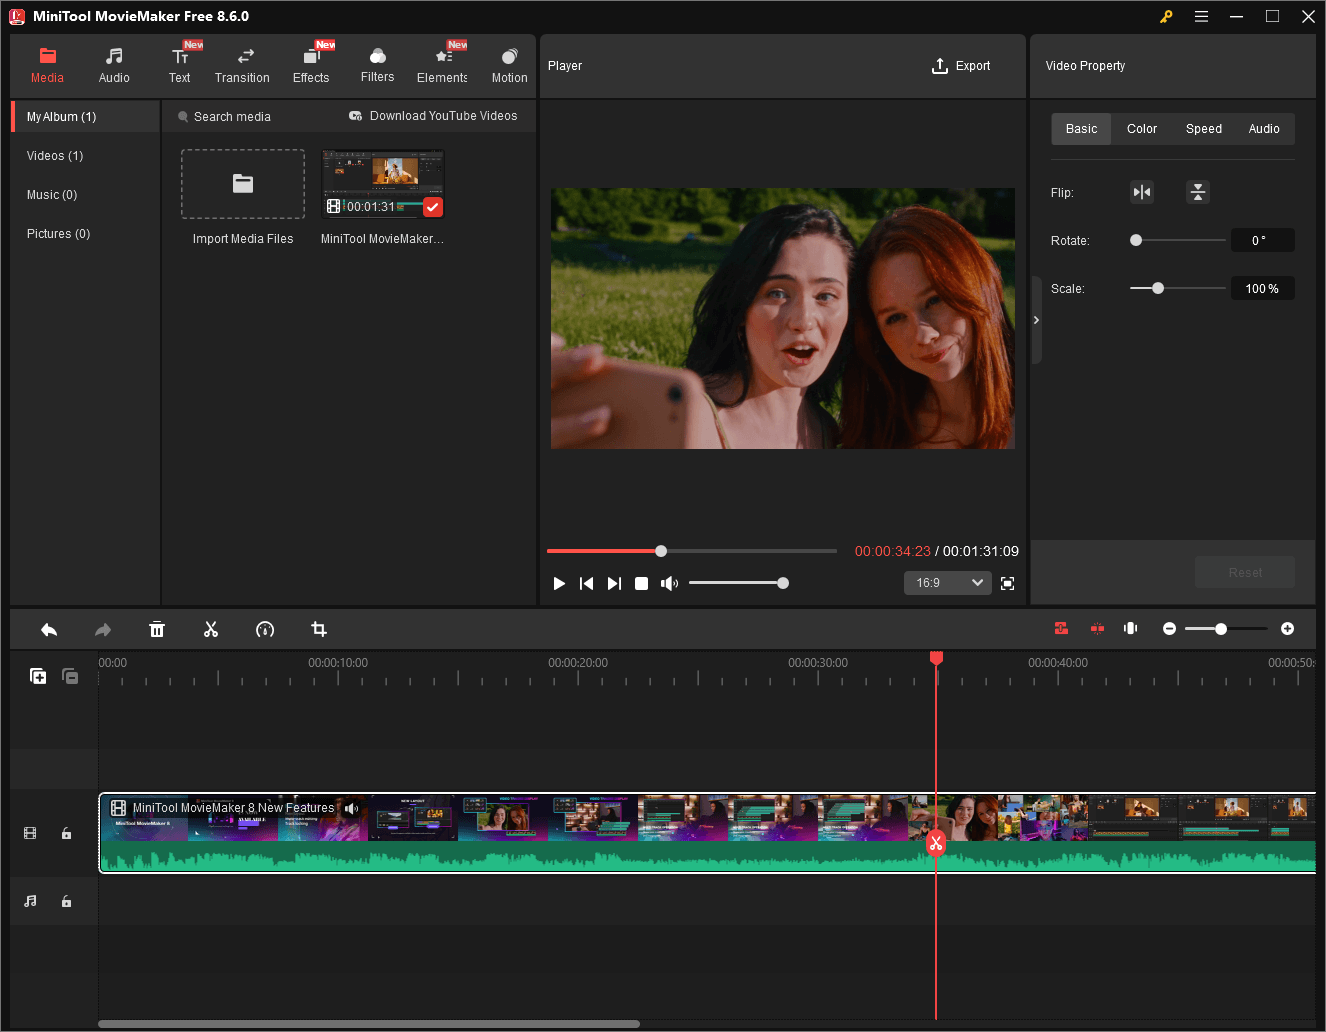Image resolution: width=1326 pixels, height=1032 pixels.
Task: Flip the video vertically
Action: tap(1198, 192)
